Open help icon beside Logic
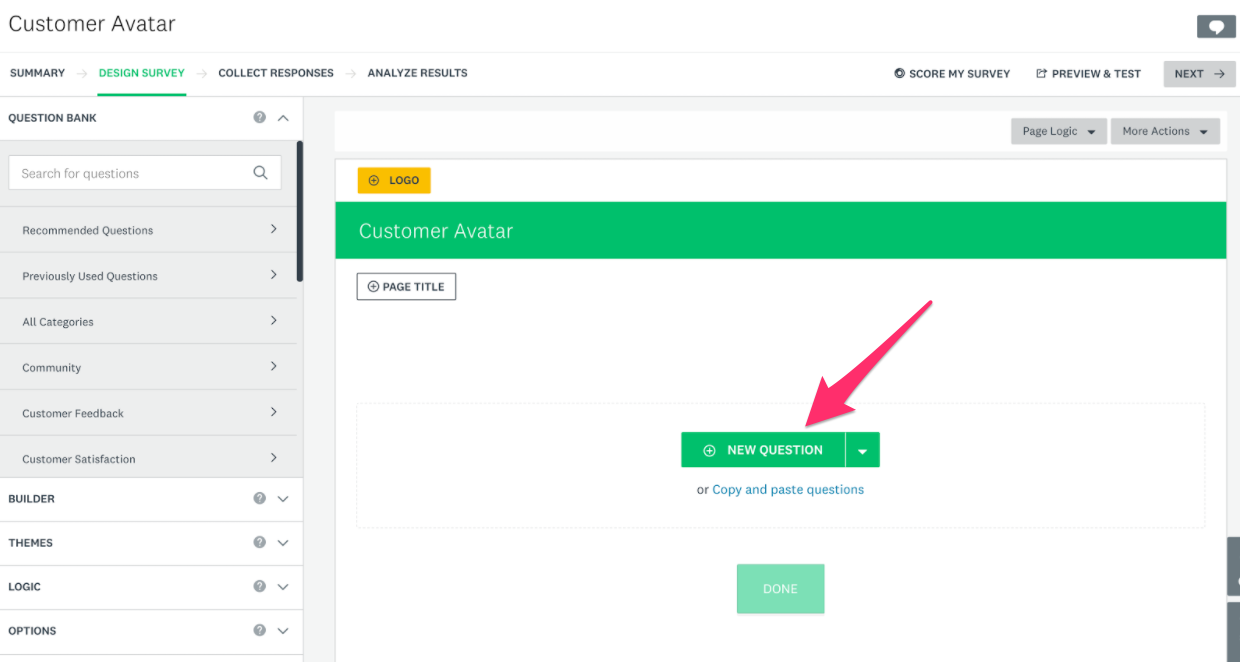Screen dimensions: 1240x662 click(x=260, y=586)
